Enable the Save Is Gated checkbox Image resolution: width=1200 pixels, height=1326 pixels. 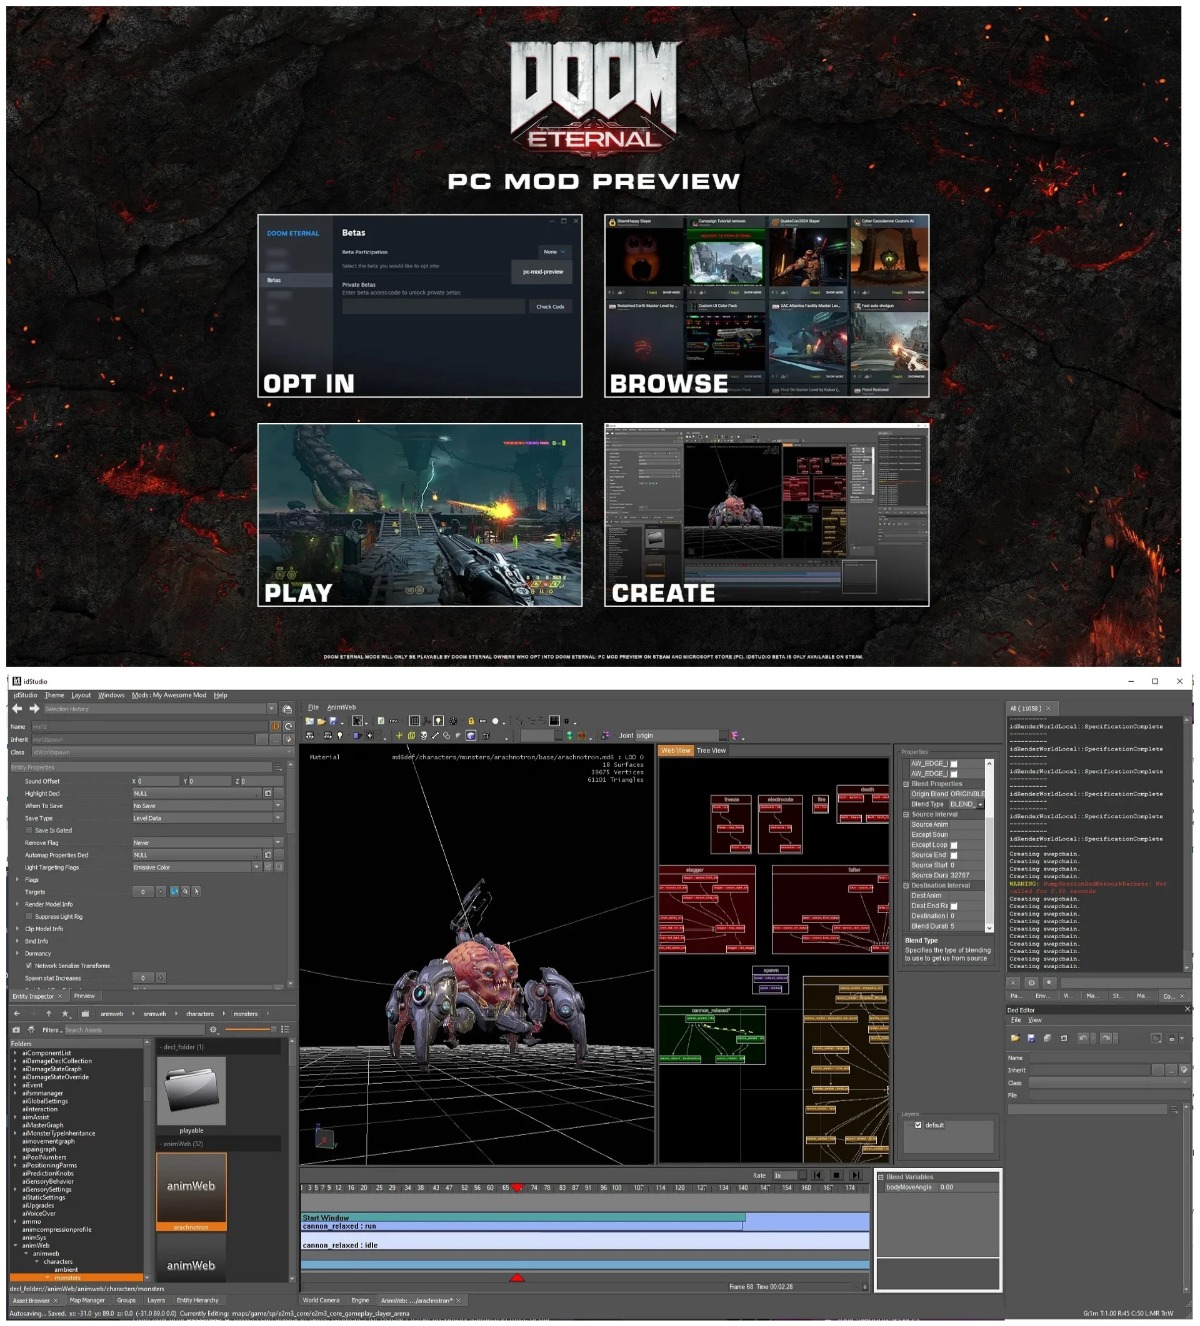pyautogui.click(x=28, y=830)
